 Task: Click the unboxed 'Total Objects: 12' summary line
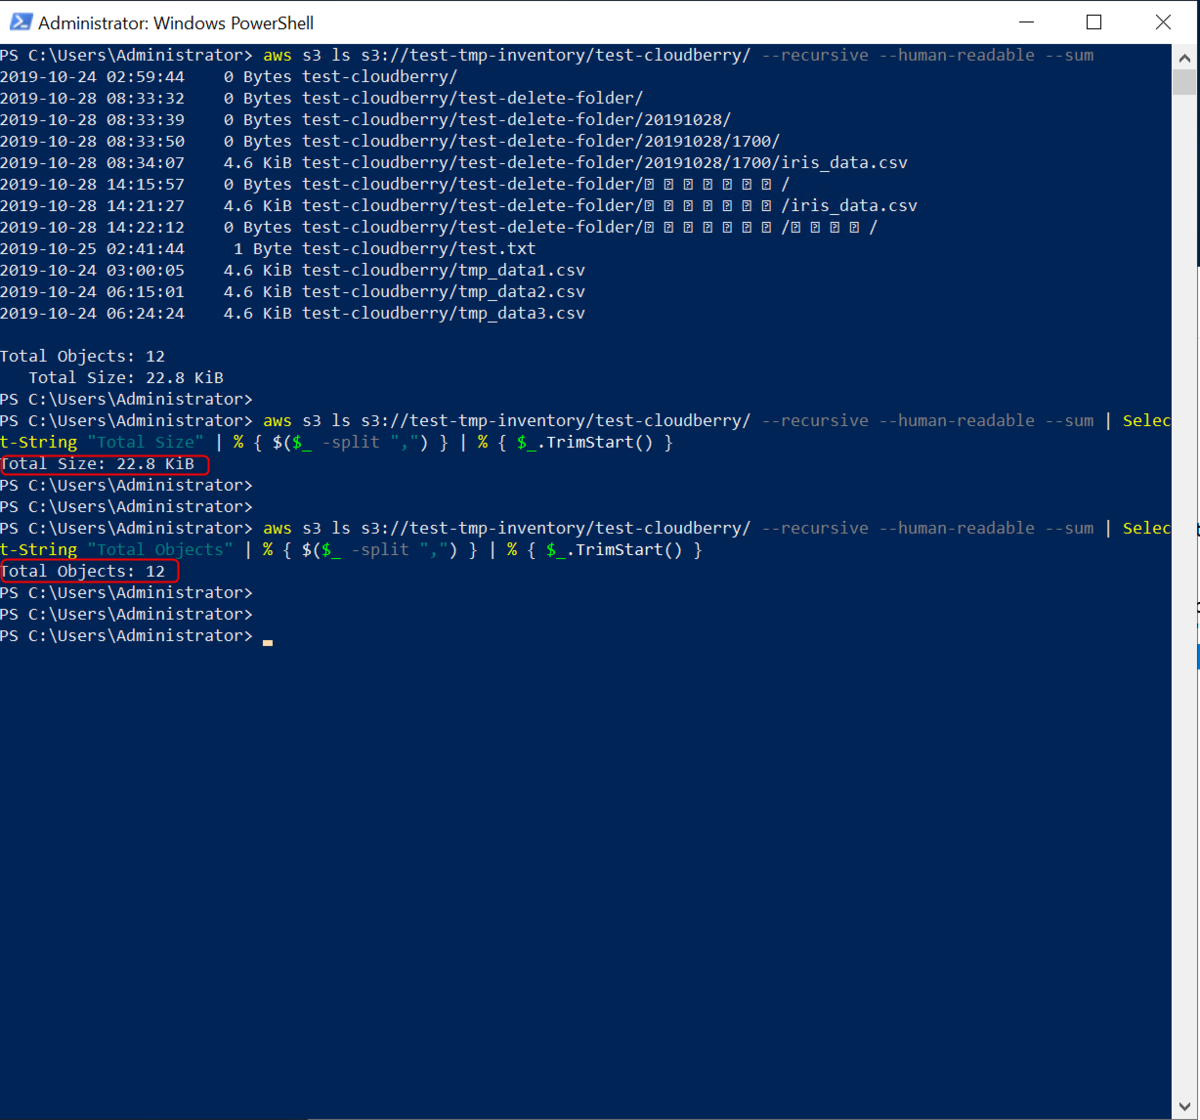[83, 356]
